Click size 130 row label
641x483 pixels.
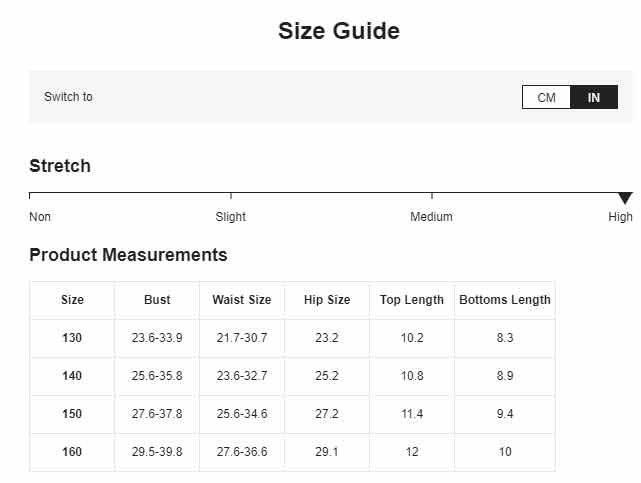[x=72, y=338]
